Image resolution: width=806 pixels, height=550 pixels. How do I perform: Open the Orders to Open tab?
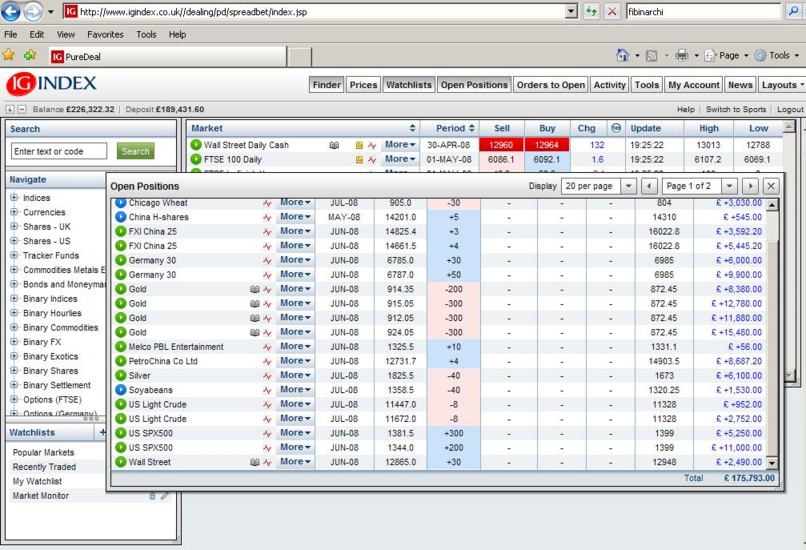(x=551, y=85)
